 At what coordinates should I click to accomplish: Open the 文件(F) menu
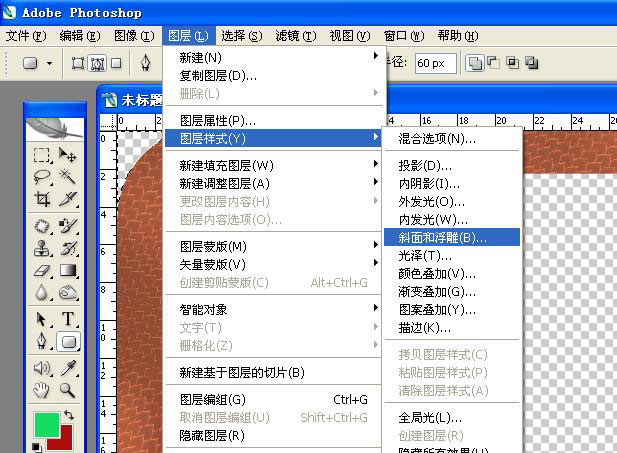(x=26, y=36)
